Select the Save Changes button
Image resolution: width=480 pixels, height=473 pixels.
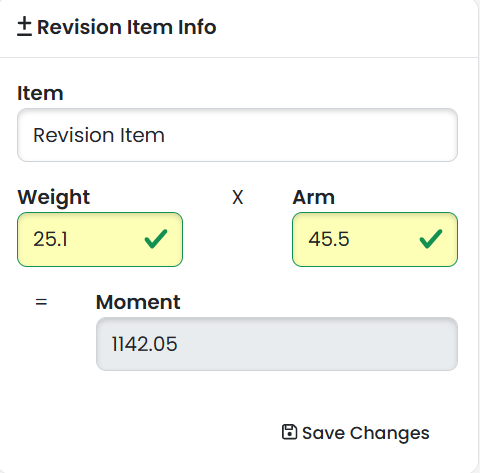point(356,433)
